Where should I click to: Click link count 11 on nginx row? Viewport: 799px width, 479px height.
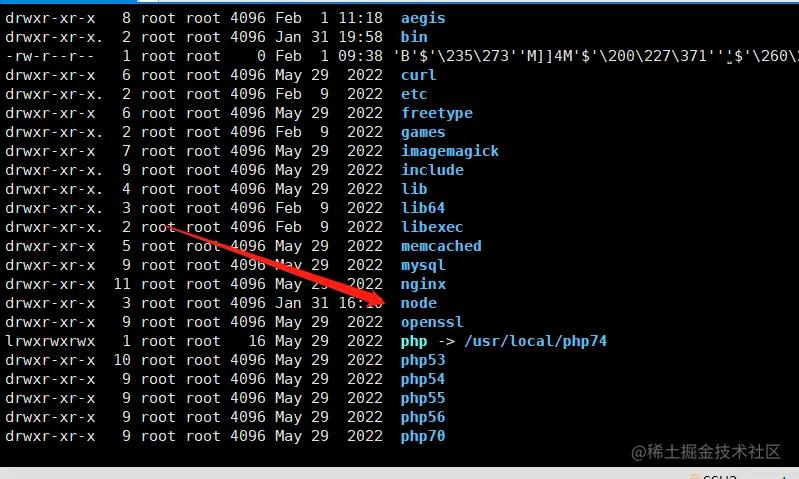coord(122,284)
